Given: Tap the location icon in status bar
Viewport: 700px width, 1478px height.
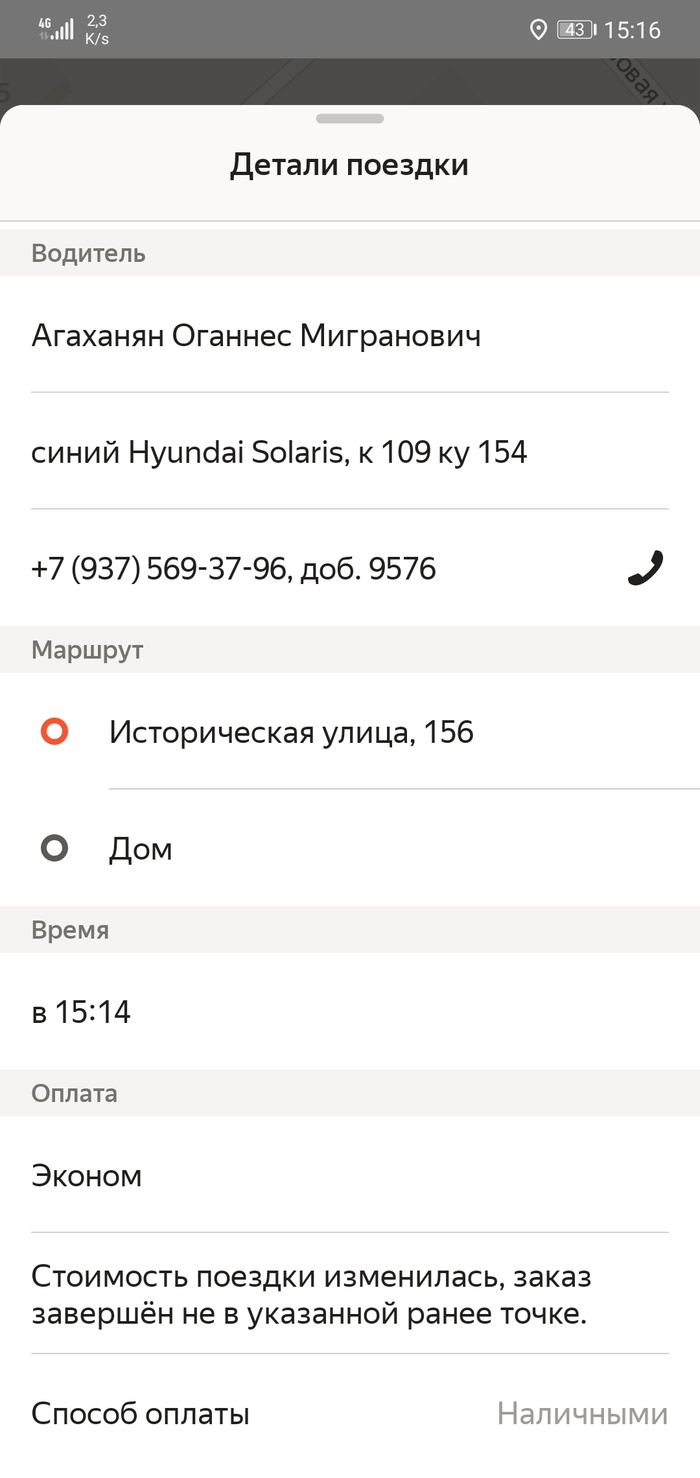Looking at the screenshot, I should 538,30.
